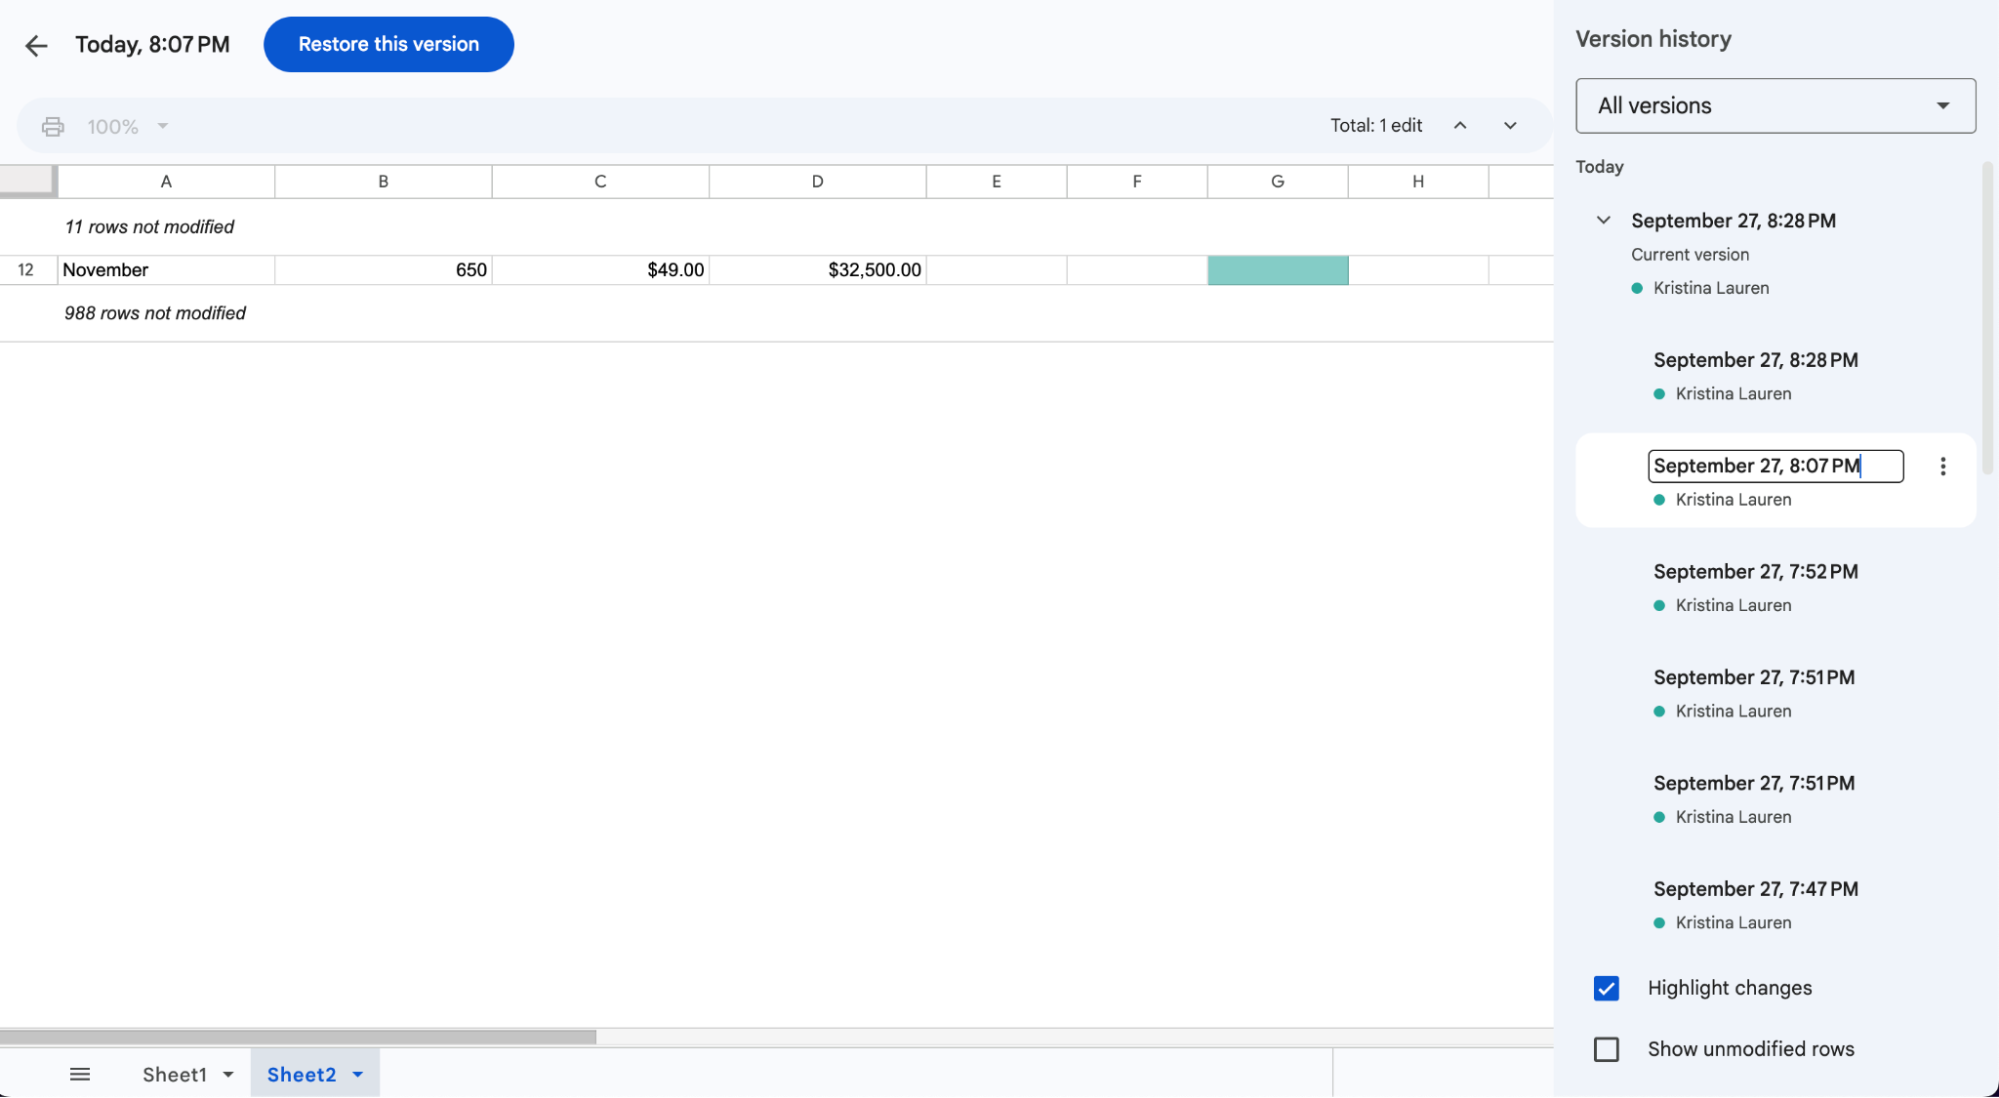
Task: Open the 100% zoom dropdown
Action: point(128,127)
